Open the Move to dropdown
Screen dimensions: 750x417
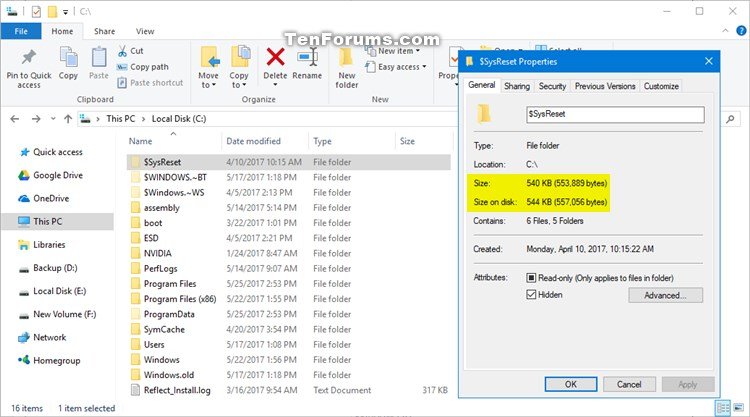[x=209, y=80]
